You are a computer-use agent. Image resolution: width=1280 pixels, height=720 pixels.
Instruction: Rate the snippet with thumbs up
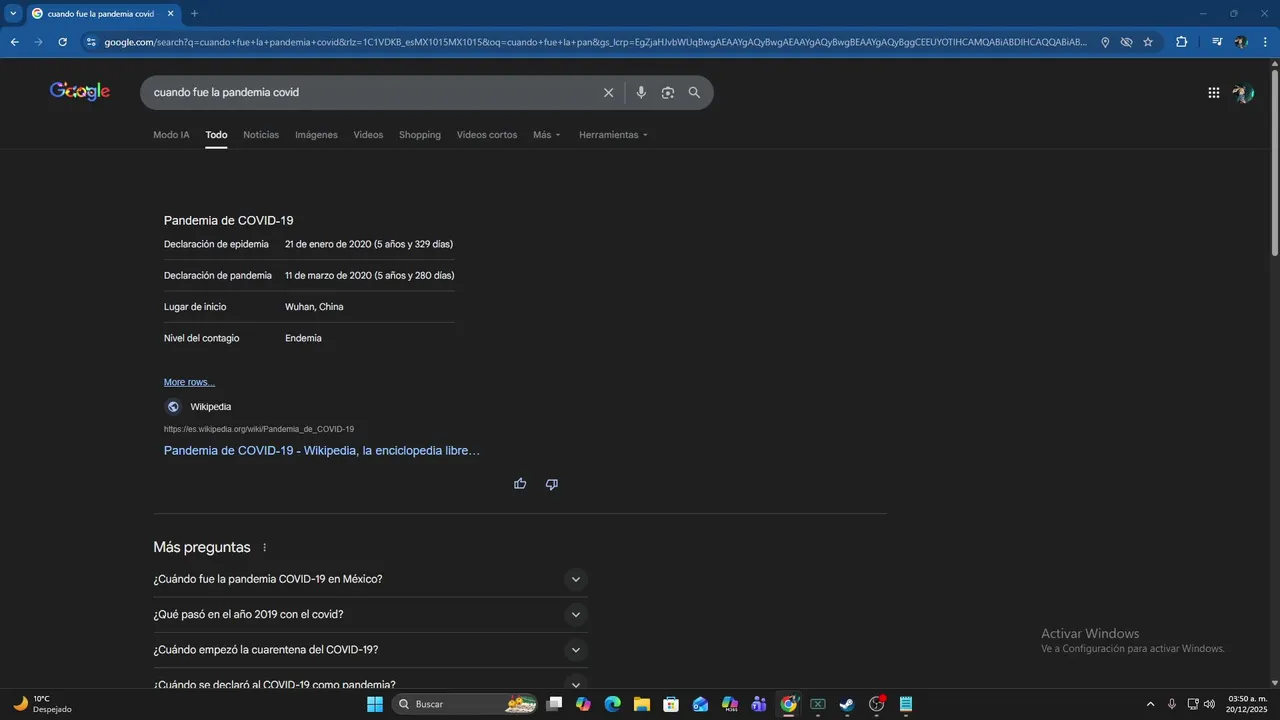tap(520, 484)
